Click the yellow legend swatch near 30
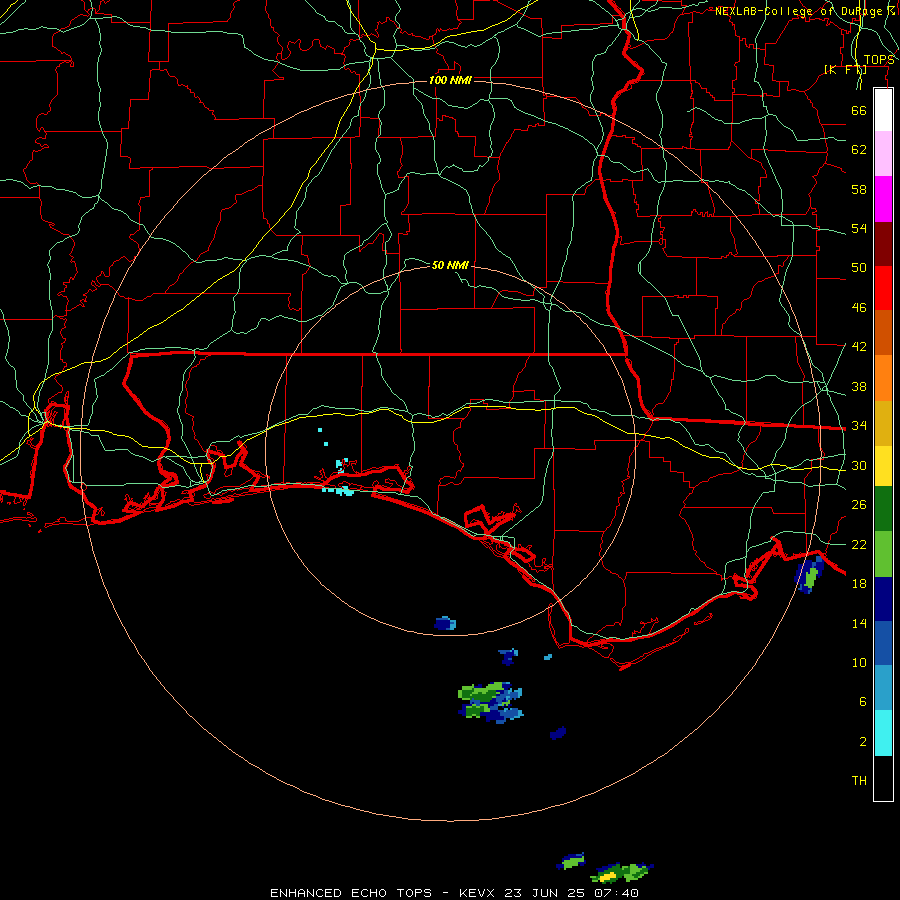 pyautogui.click(x=883, y=466)
